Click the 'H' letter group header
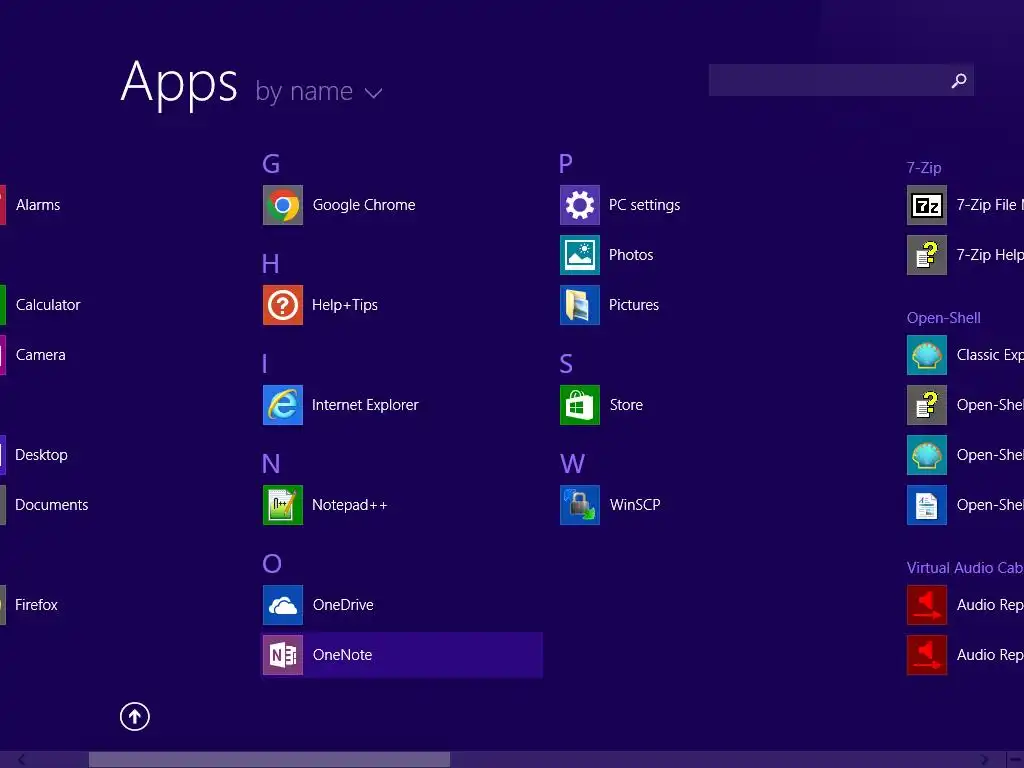 point(270,264)
